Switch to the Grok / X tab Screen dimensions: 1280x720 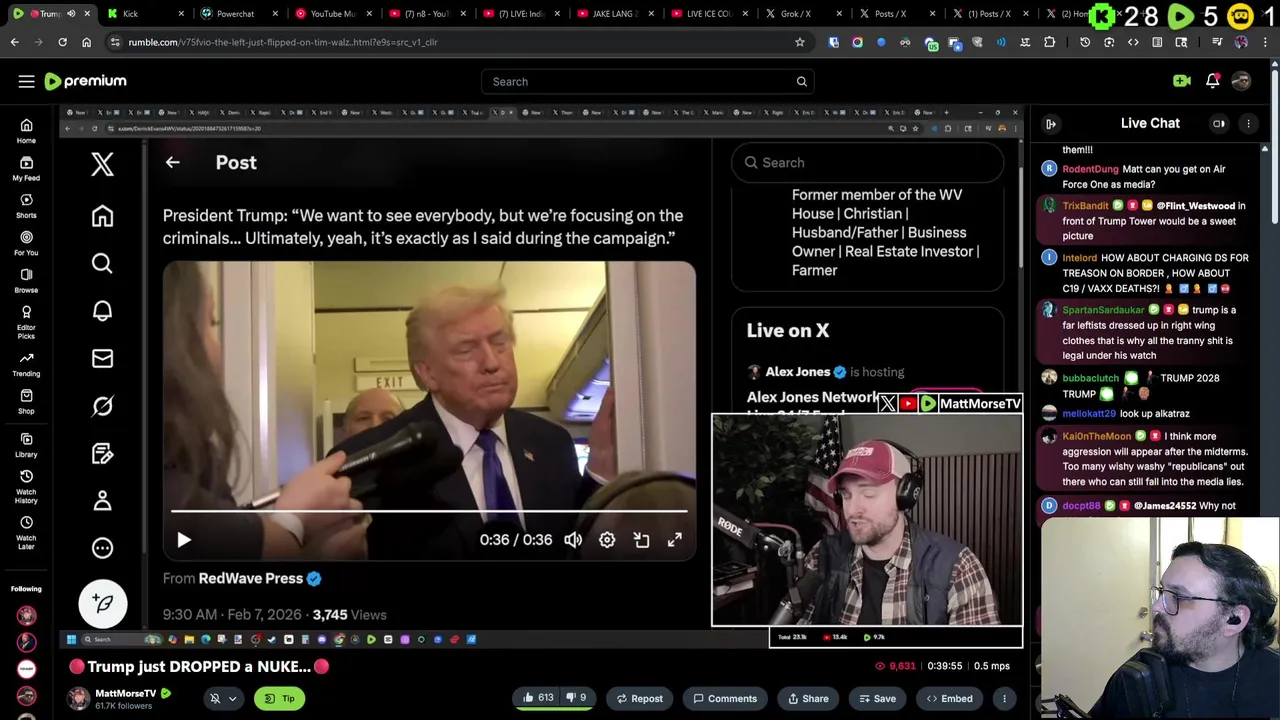coord(800,14)
